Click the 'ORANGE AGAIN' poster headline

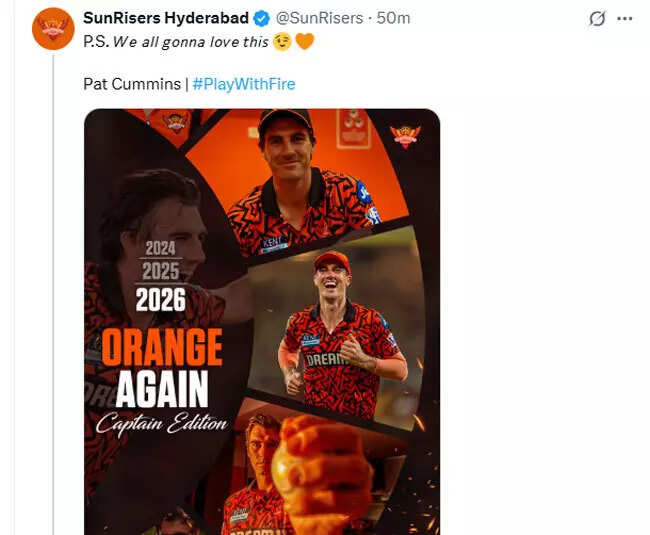point(163,367)
